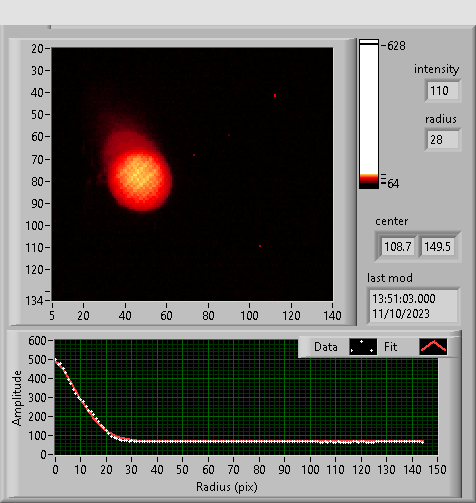Click the Amplitude axis label
476x503 pixels.
pyautogui.click(x=17, y=398)
